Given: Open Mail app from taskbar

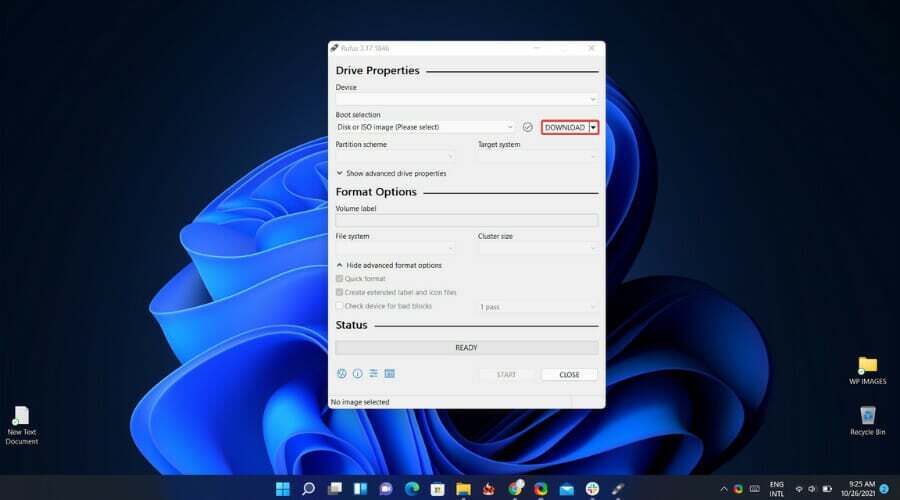Looking at the screenshot, I should tap(567, 489).
